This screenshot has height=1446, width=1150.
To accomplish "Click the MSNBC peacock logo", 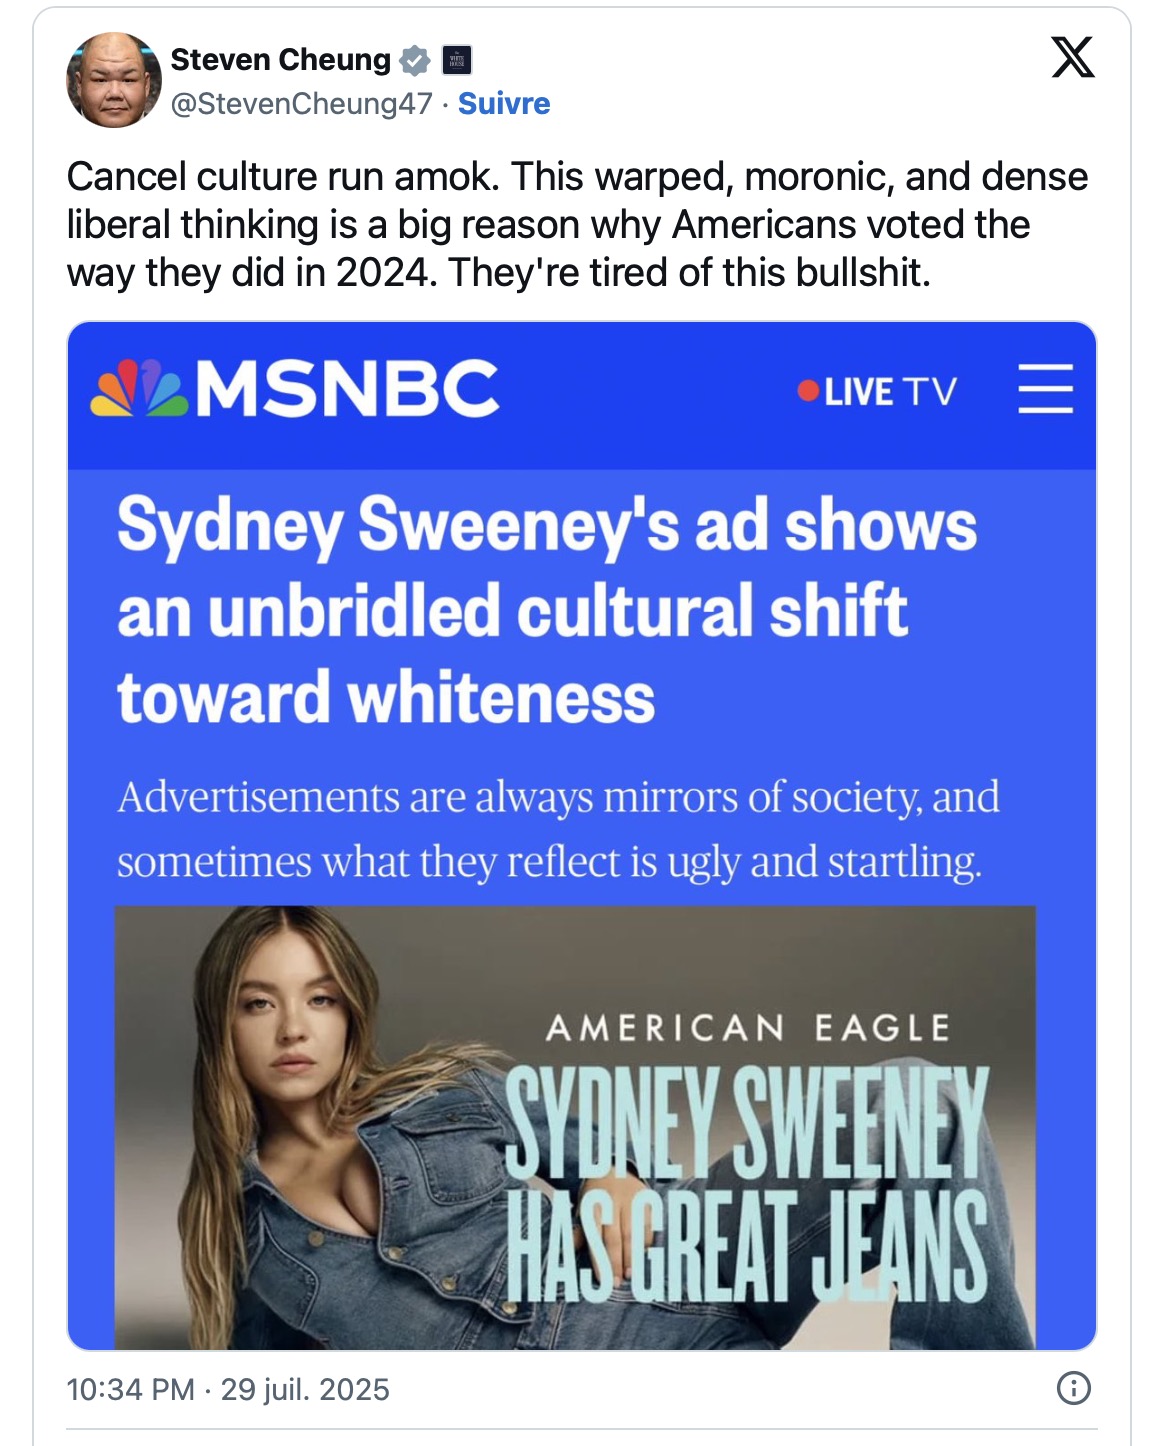I will click(x=139, y=388).
